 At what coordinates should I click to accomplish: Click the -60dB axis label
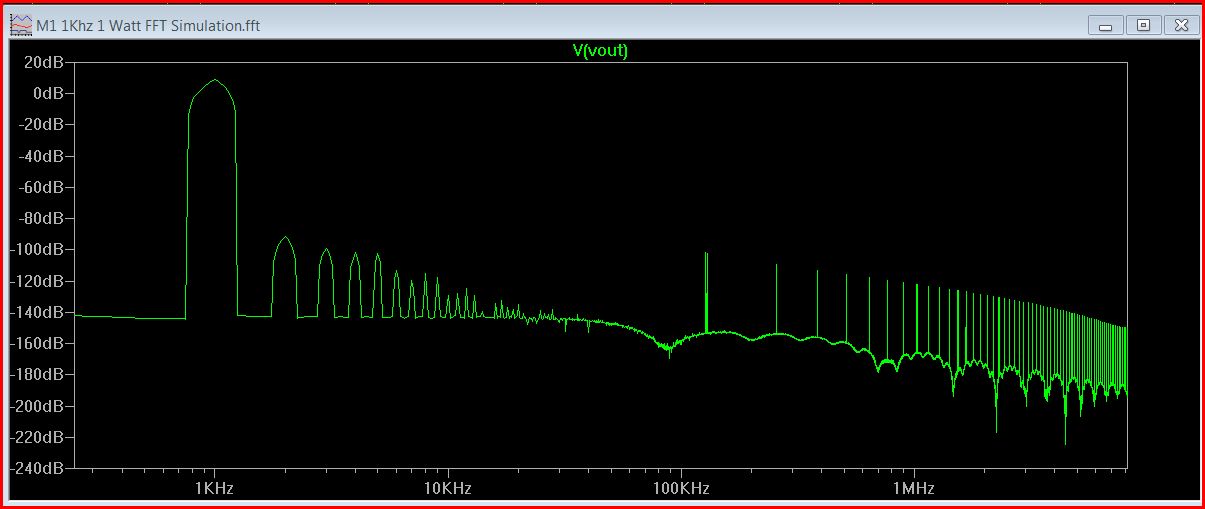tap(41, 187)
